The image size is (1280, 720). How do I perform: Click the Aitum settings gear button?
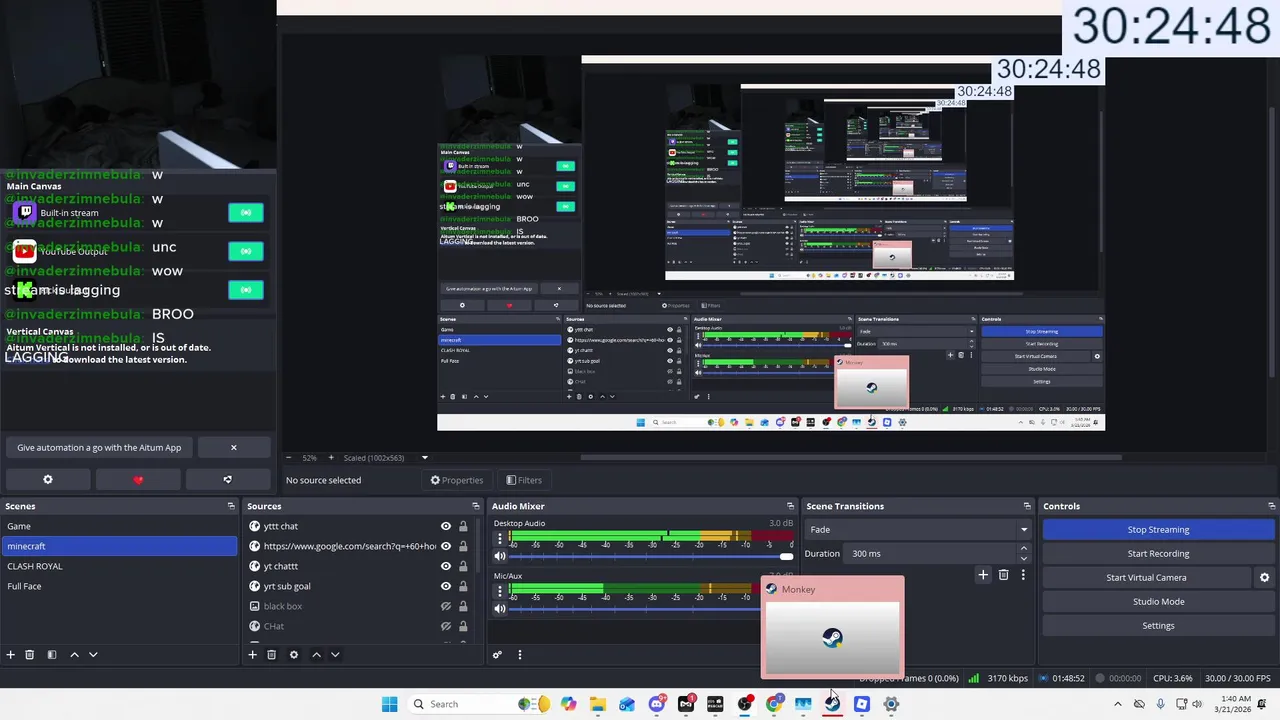[x=47, y=479]
